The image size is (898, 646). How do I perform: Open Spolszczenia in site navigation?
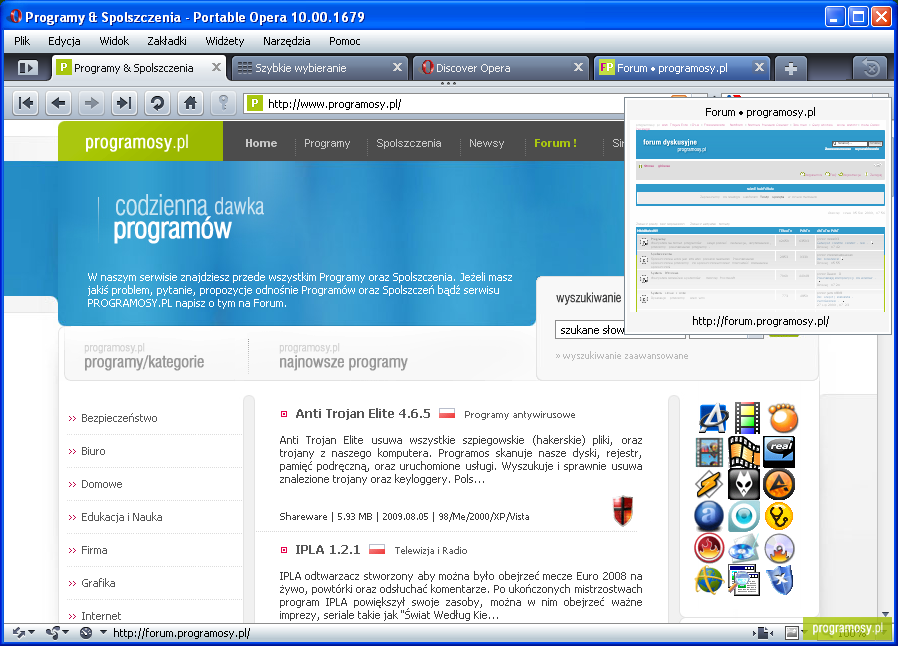pyautogui.click(x=408, y=143)
